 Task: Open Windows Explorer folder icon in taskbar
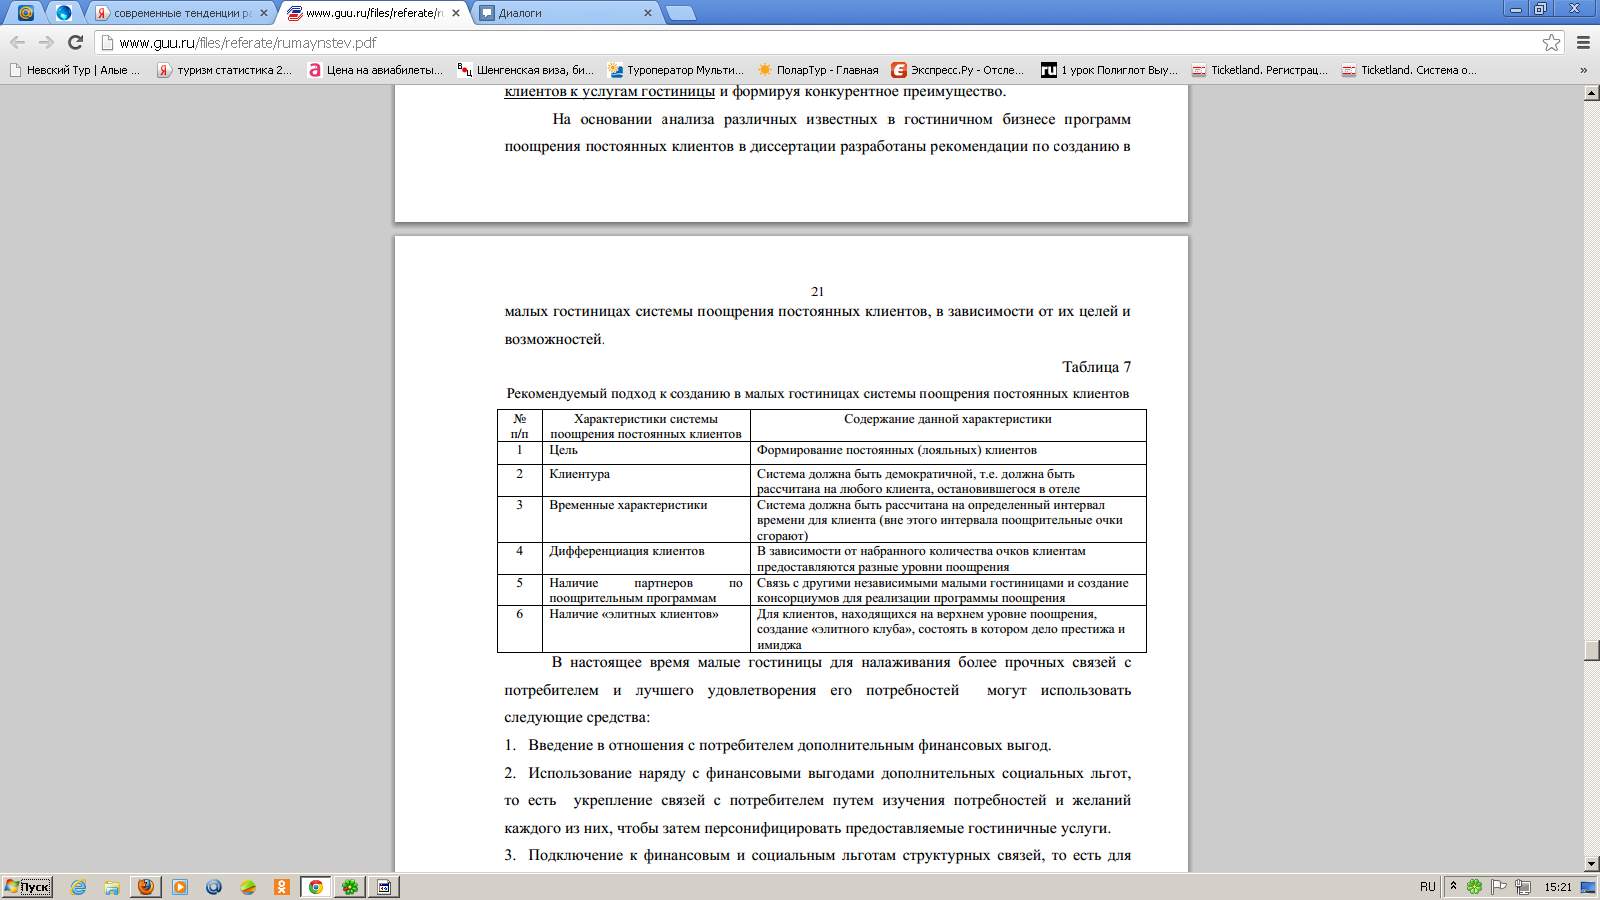point(112,887)
